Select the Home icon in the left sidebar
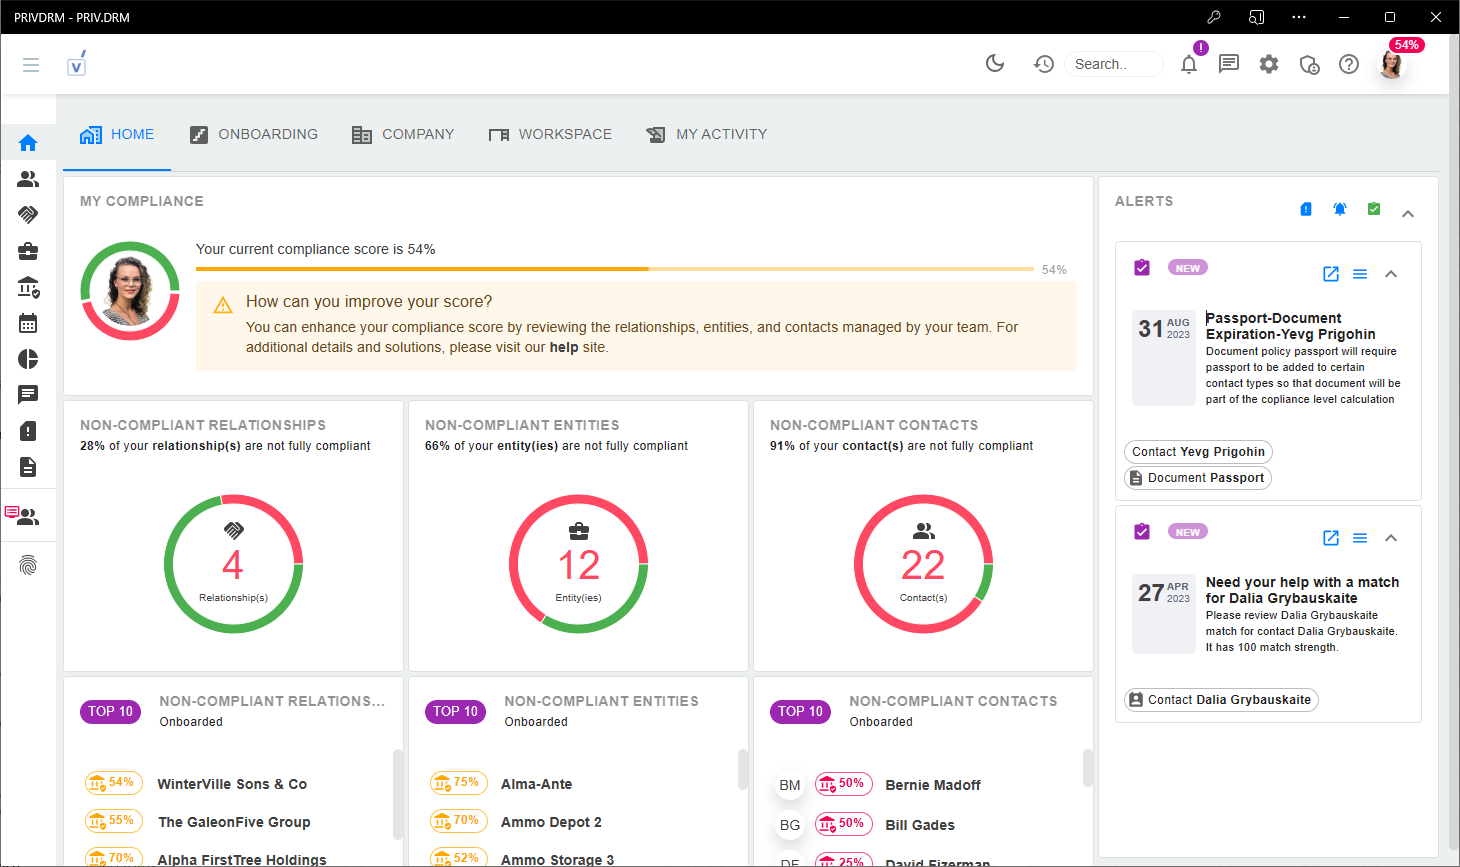This screenshot has height=867, width=1460. [x=28, y=142]
